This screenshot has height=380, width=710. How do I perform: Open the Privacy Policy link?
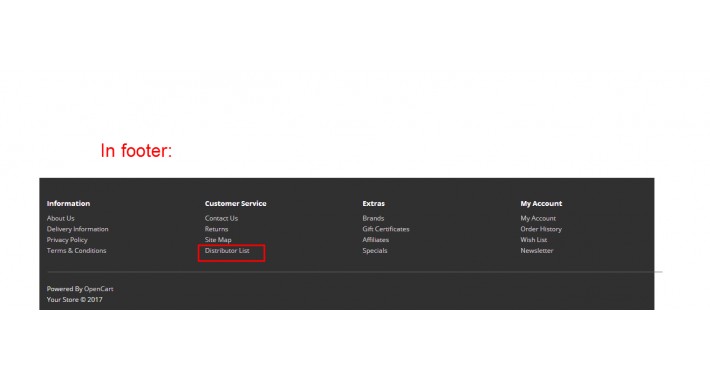pyautogui.click(x=67, y=240)
